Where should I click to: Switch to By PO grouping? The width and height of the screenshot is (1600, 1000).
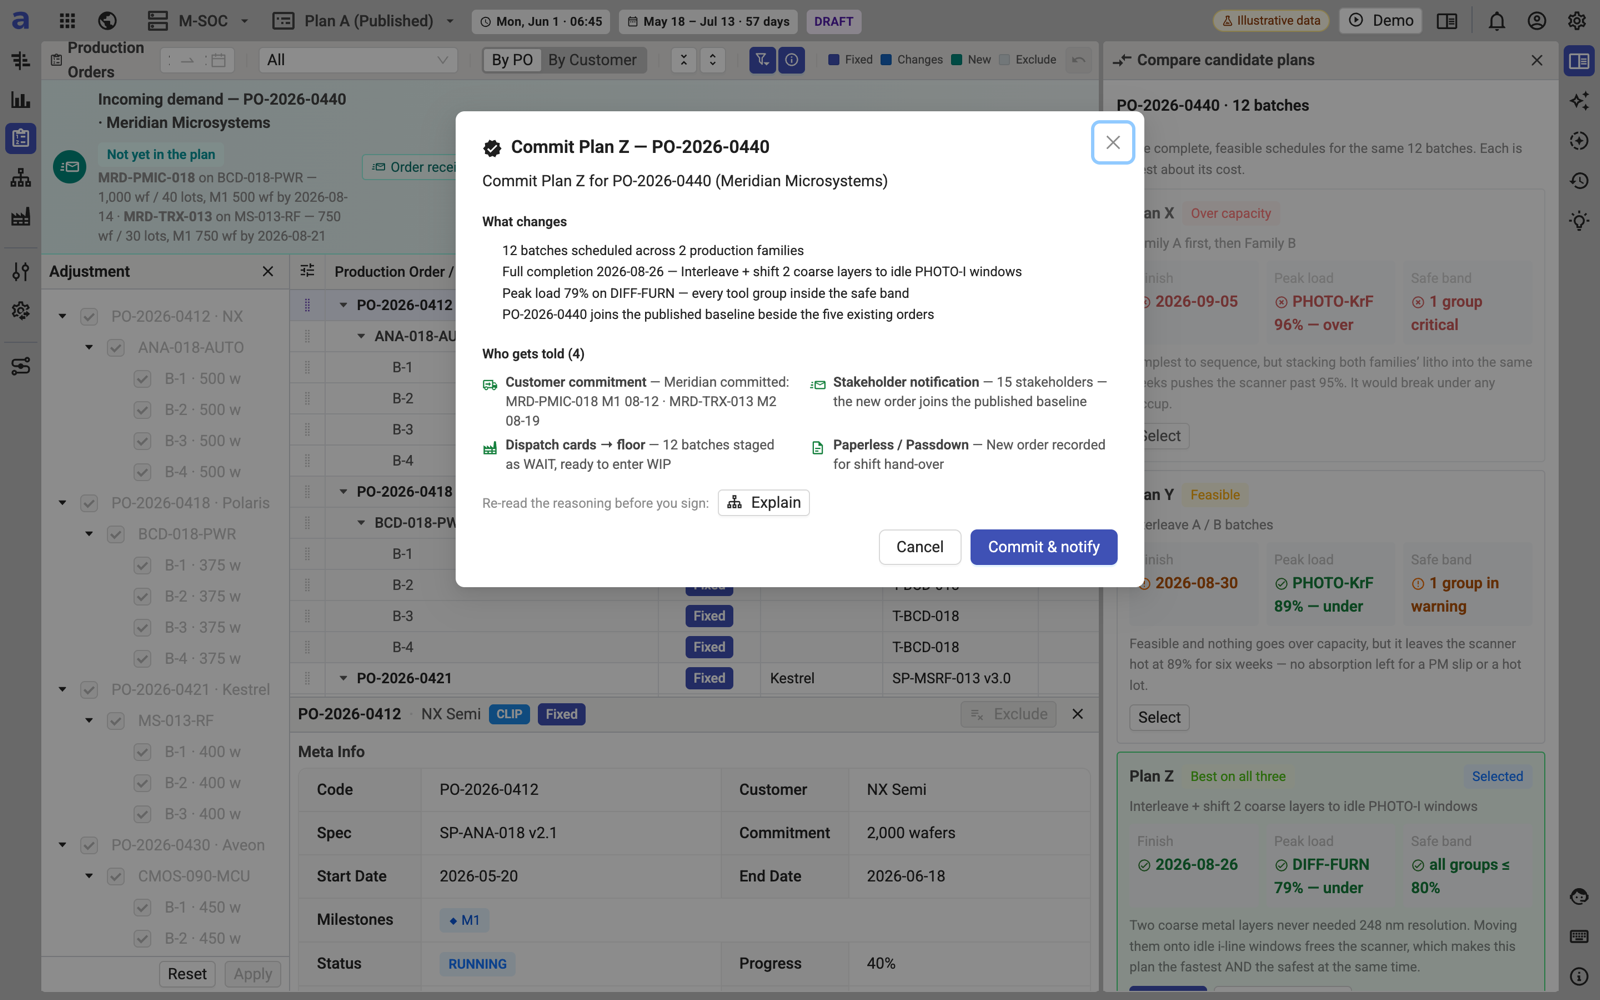pyautogui.click(x=512, y=60)
